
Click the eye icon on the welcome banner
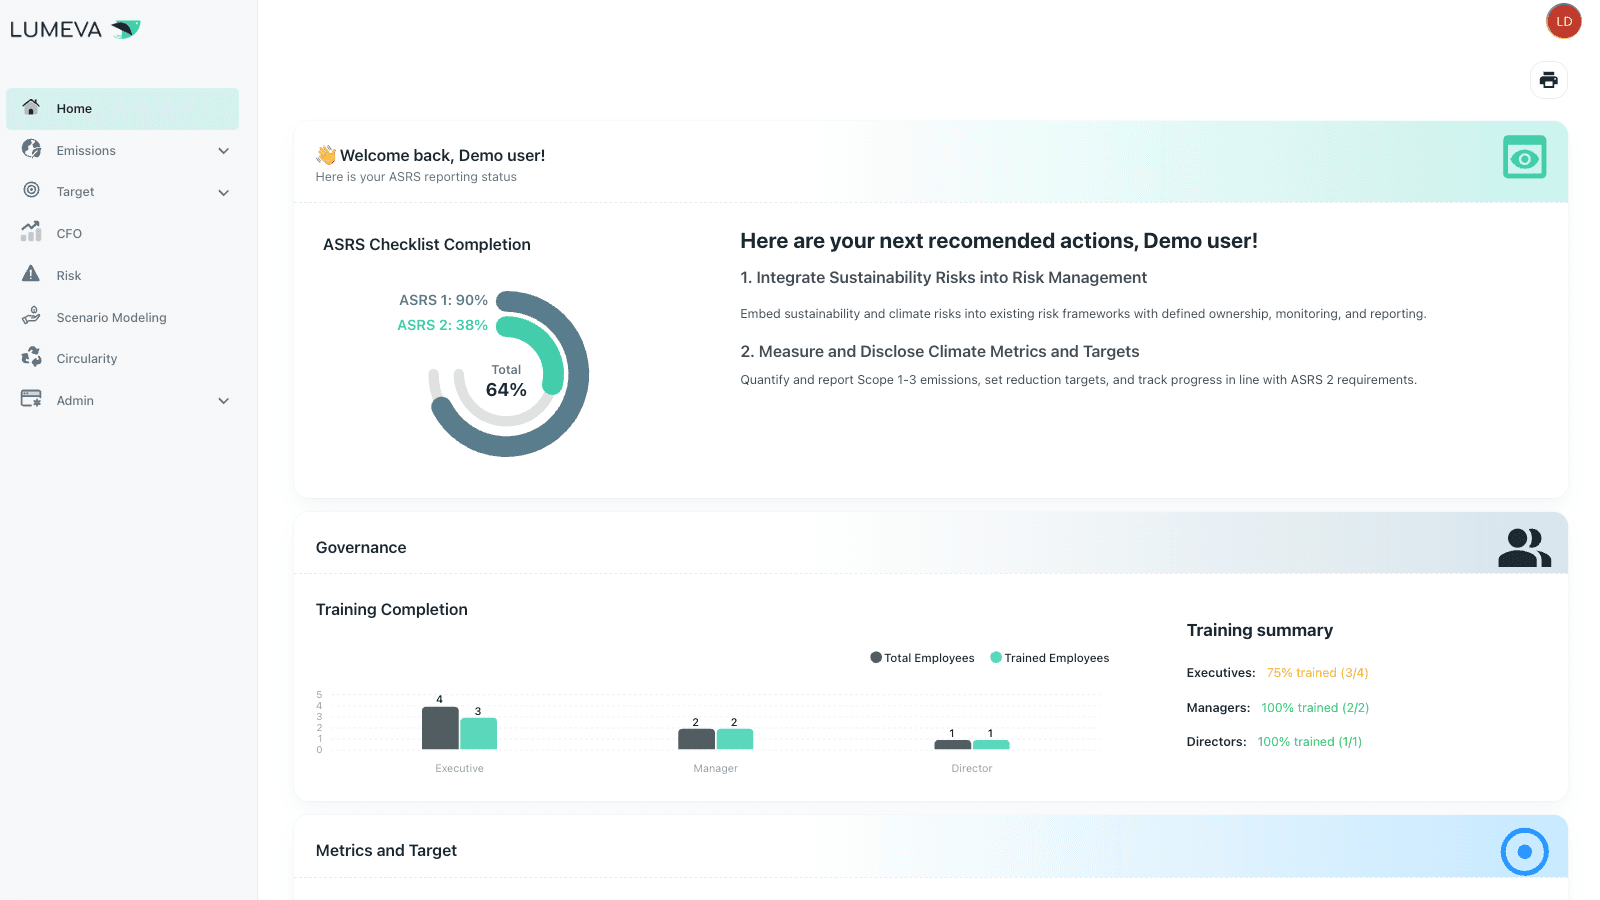1524,157
